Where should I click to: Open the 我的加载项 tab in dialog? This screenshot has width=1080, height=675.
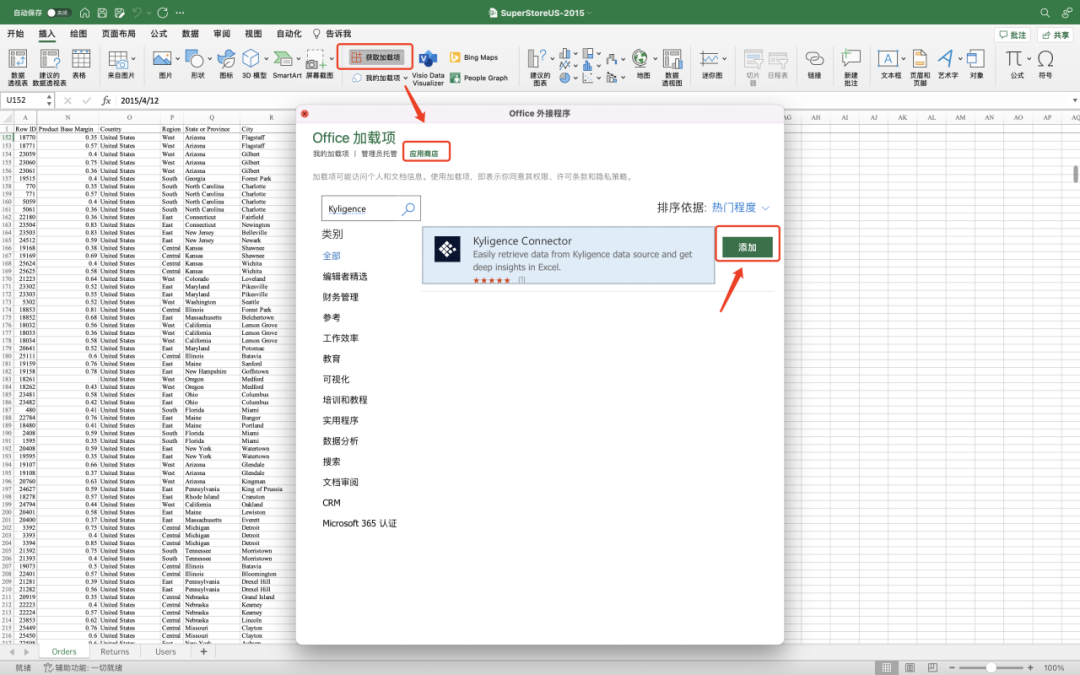click(331, 154)
